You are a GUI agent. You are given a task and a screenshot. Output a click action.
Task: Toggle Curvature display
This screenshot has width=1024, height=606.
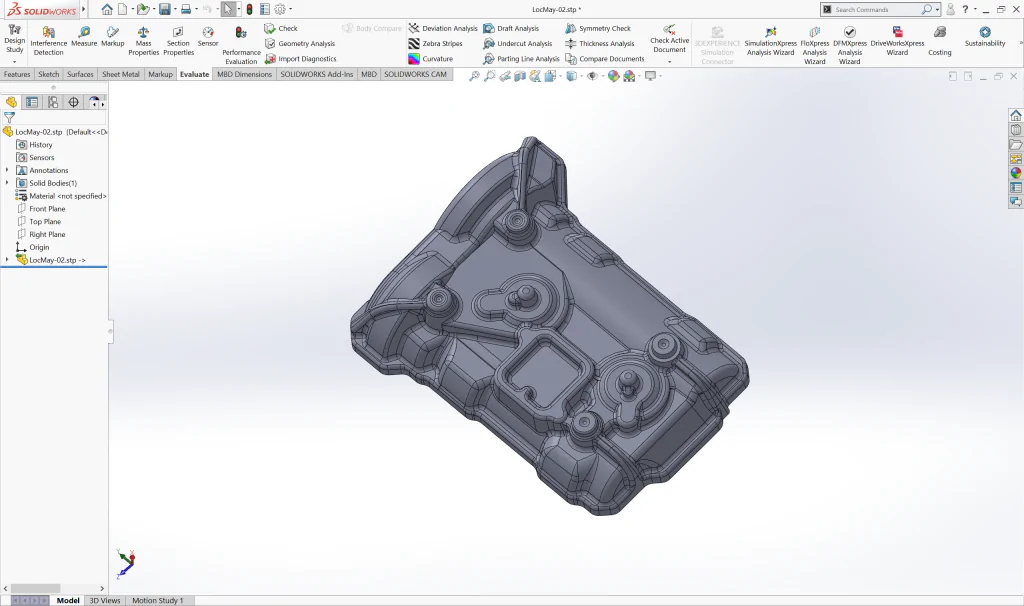coord(431,59)
